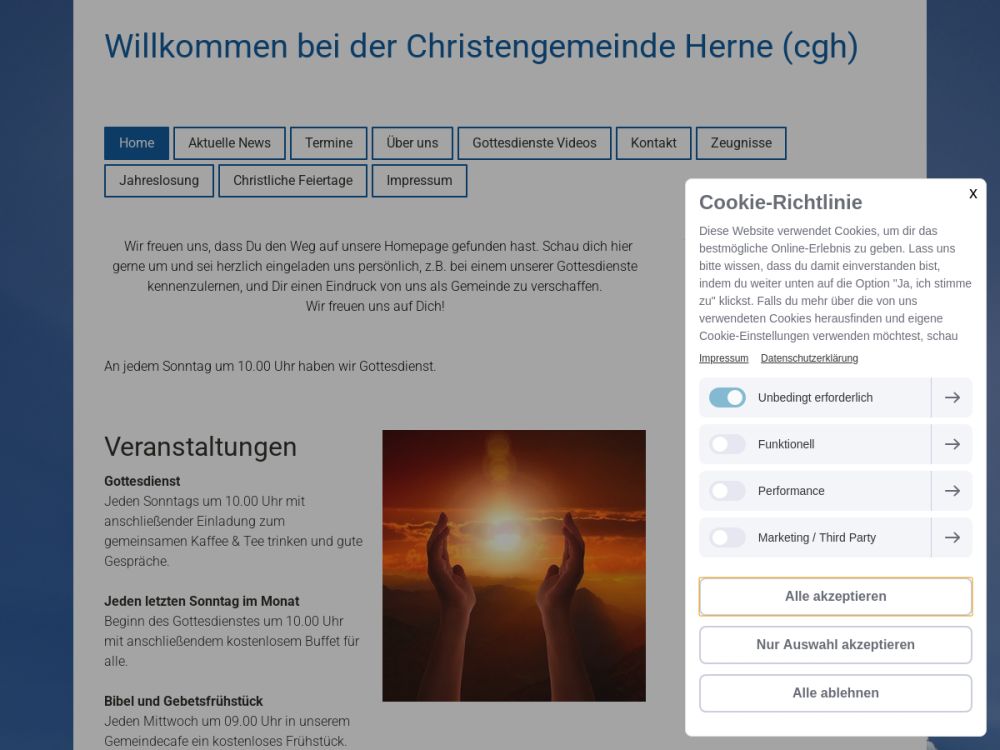Go to Aktuelle News menu item
Screen dimensions: 1000x750
[229, 143]
